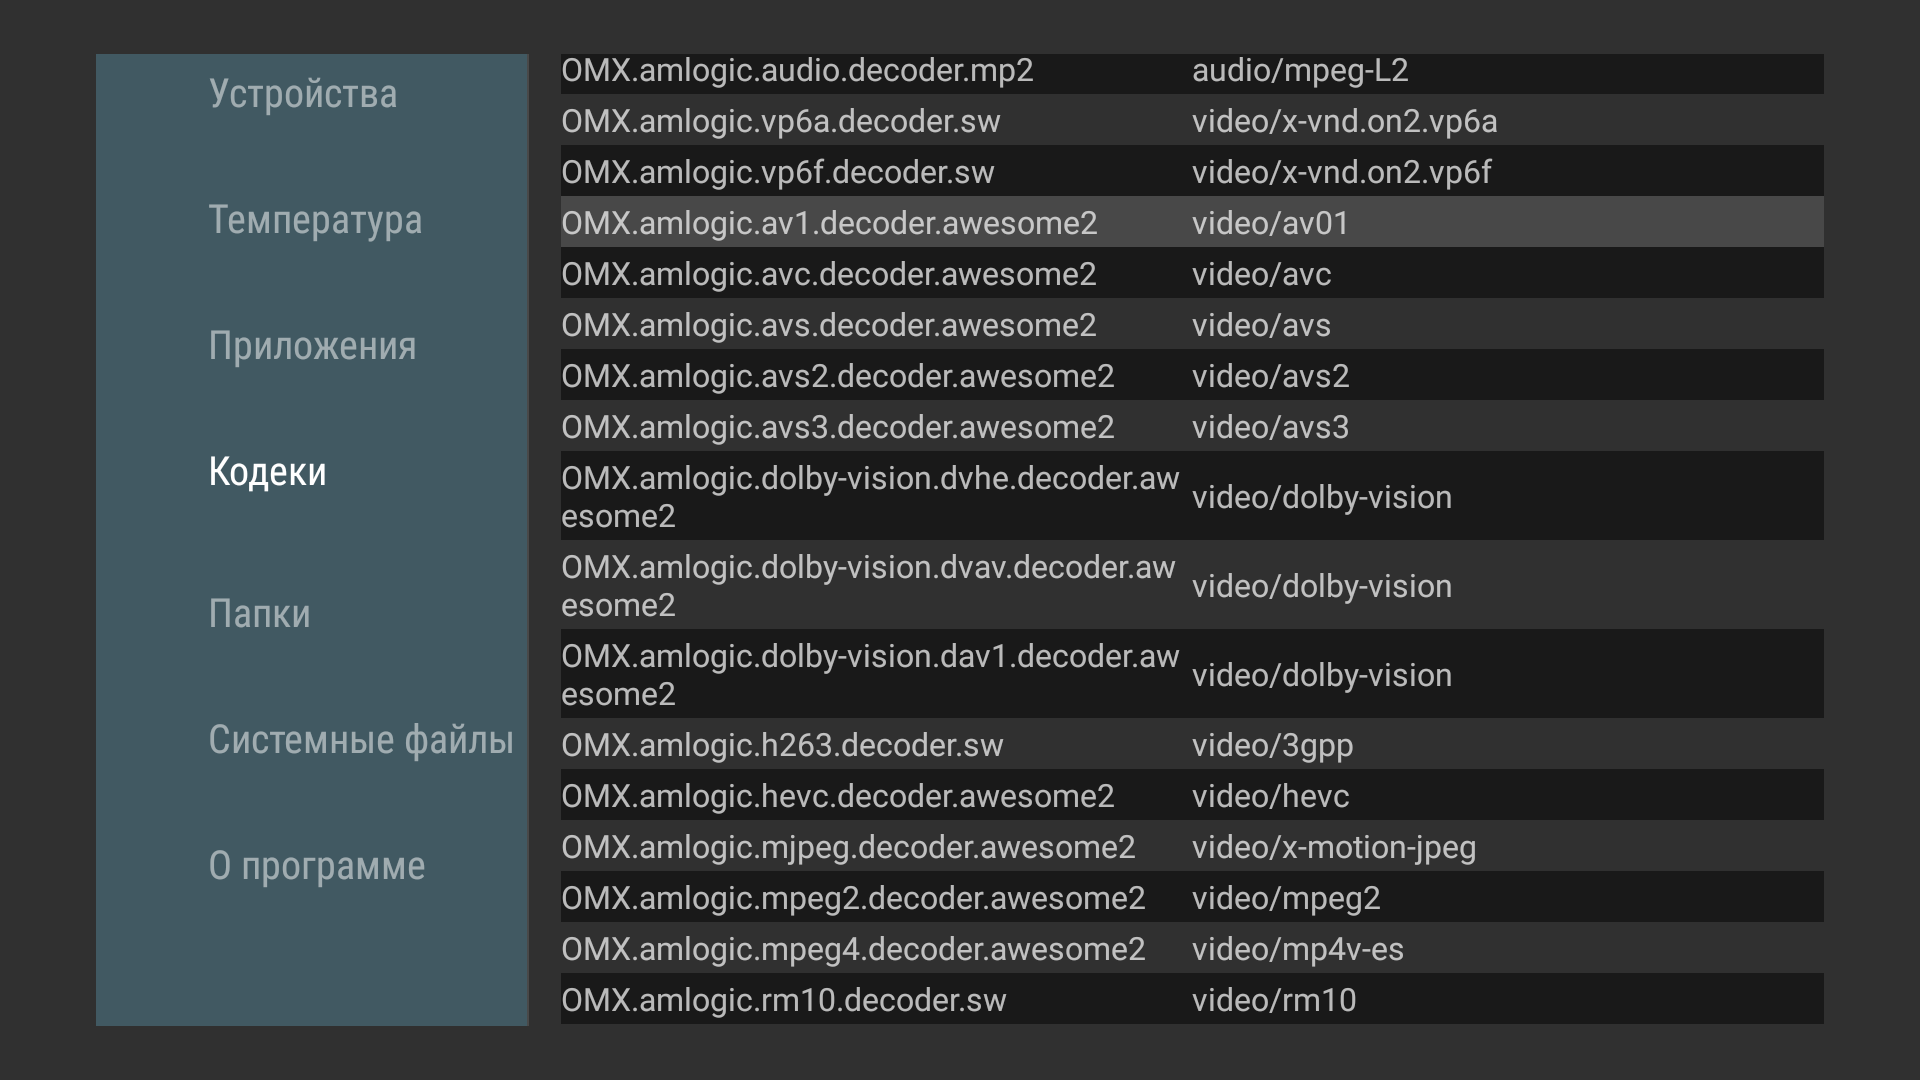Select the dolby-vision dvhe decoder row
1920x1080 pixels.
(x=1190, y=497)
